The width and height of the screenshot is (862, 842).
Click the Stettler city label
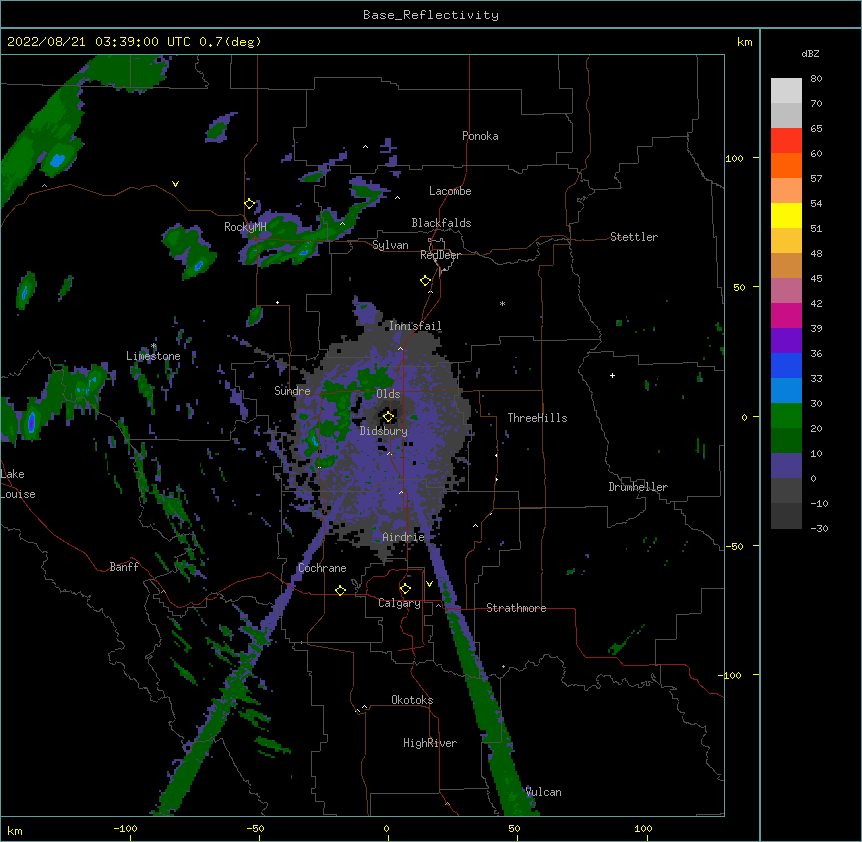point(634,237)
